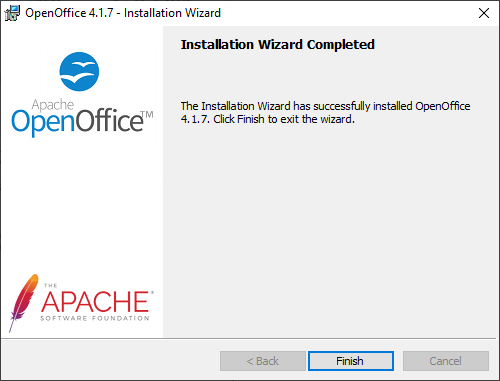Click the Finish button
500x381 pixels.
click(351, 361)
